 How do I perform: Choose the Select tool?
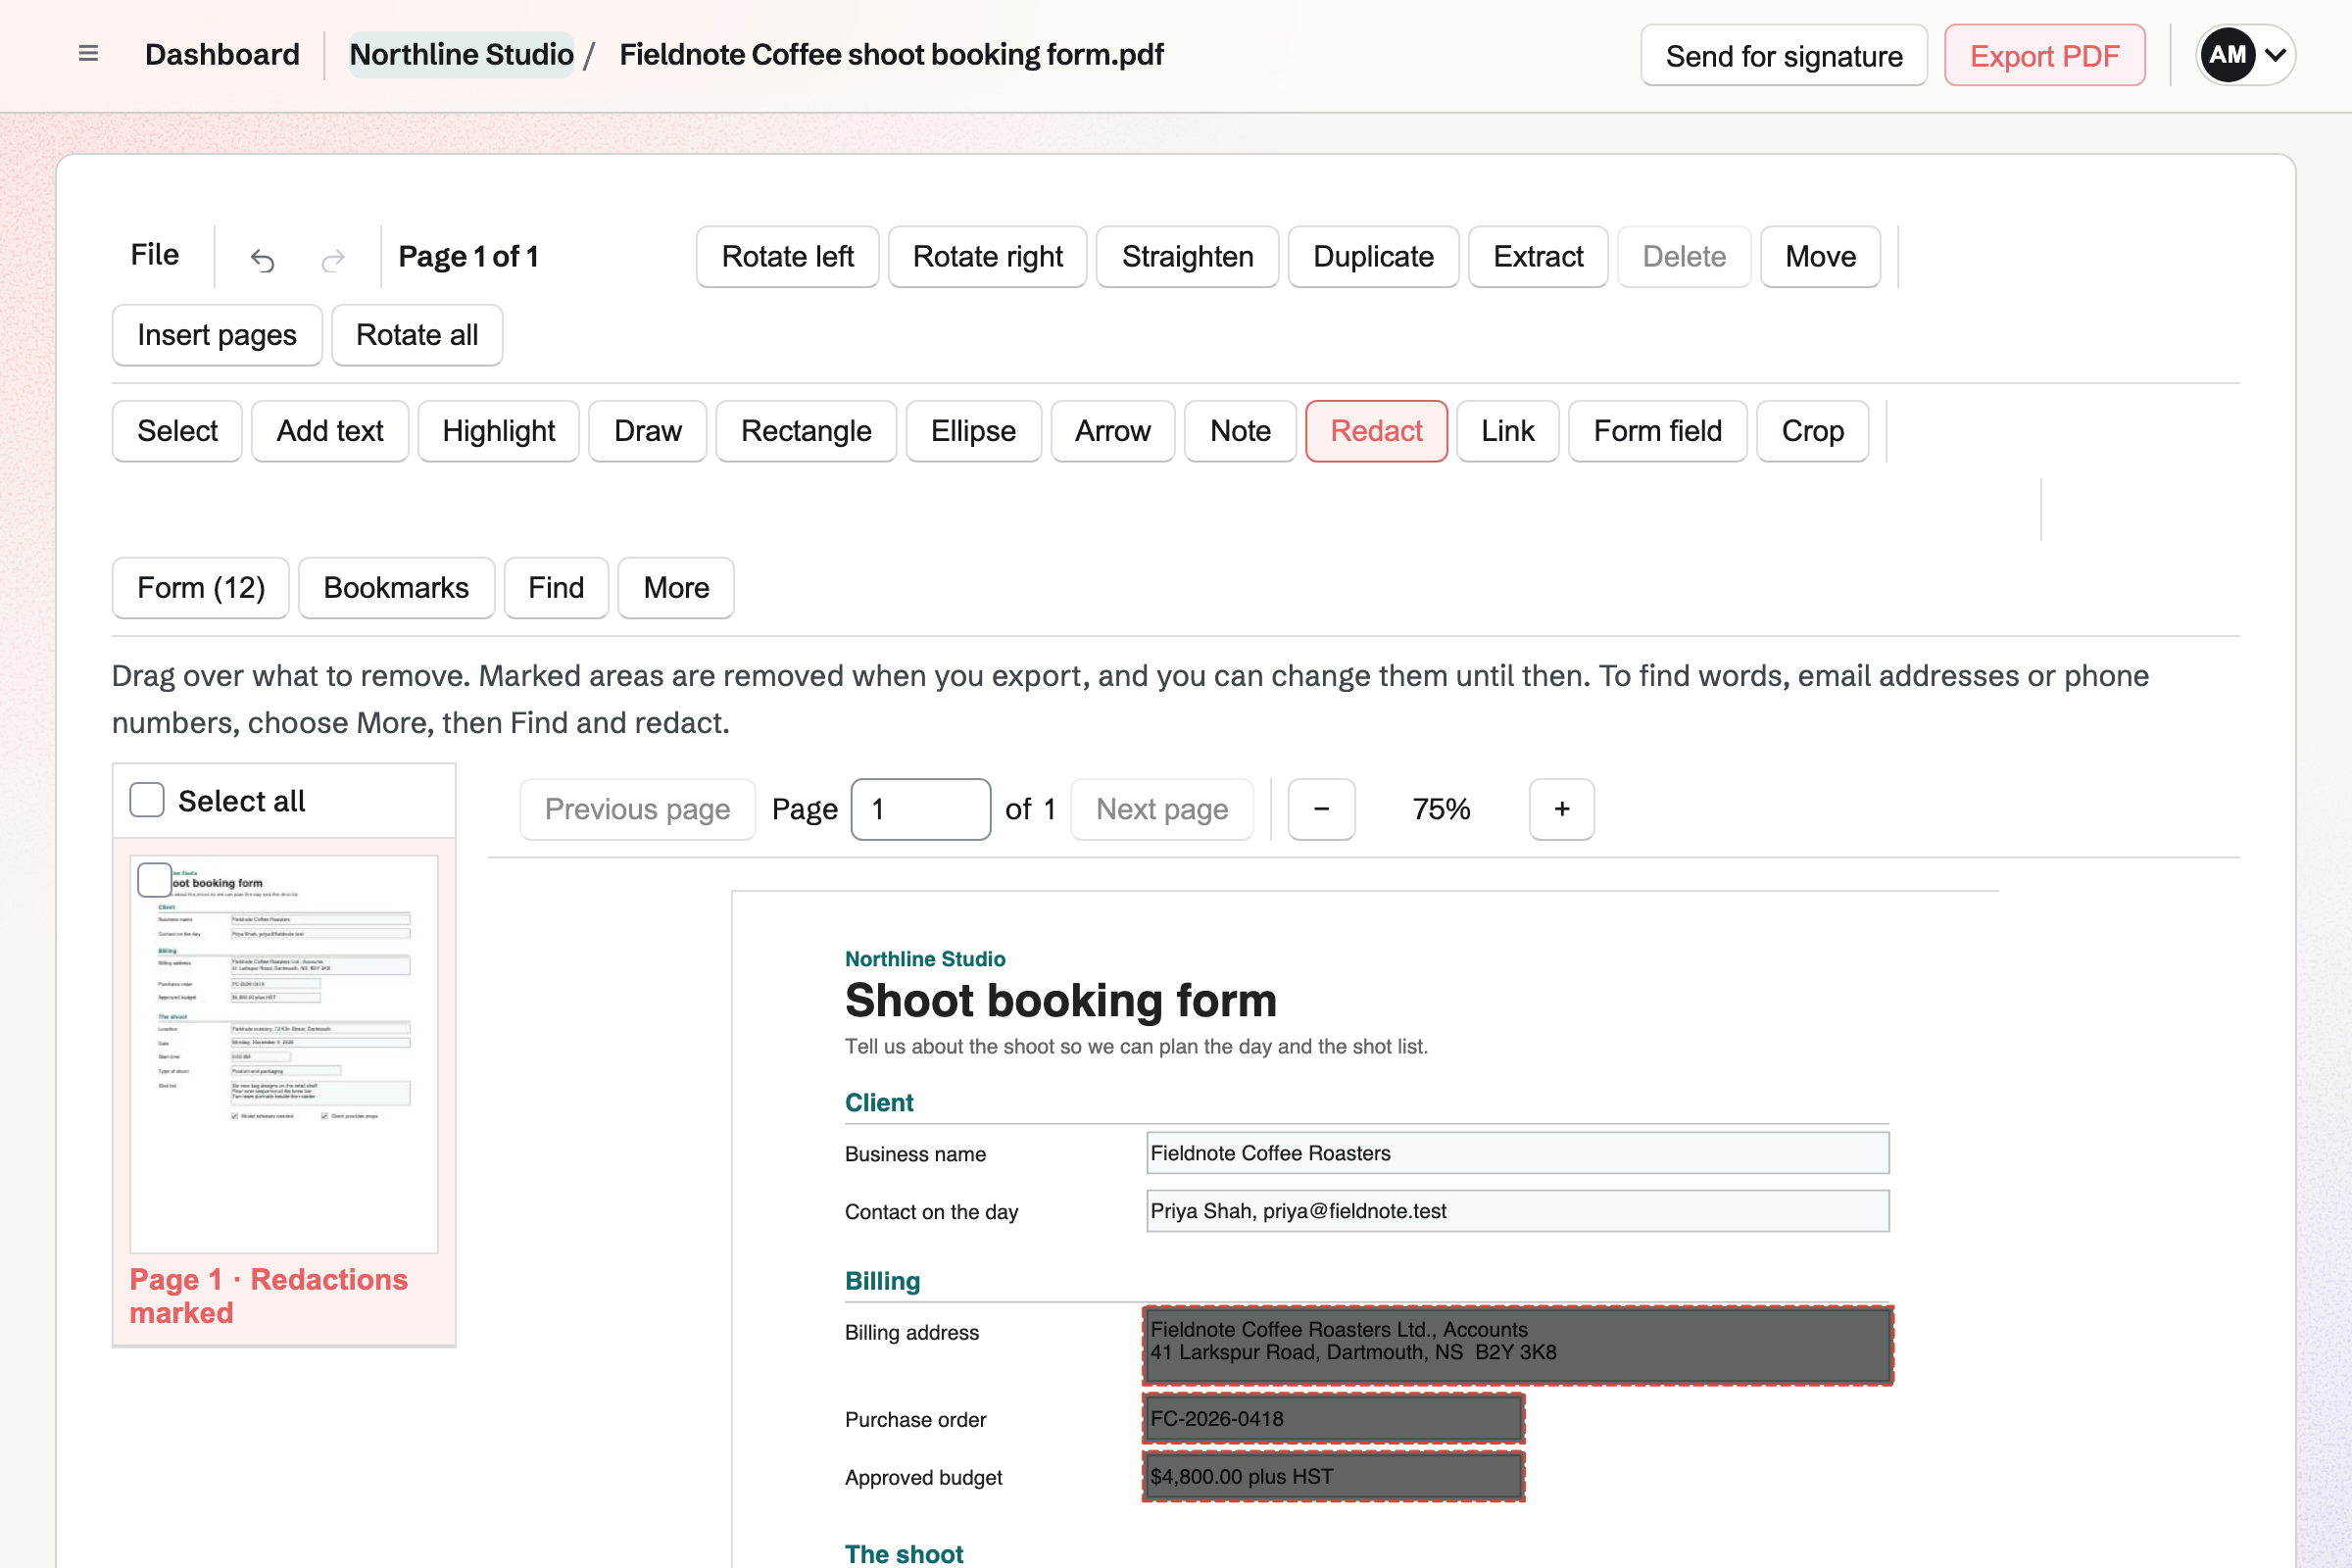point(177,431)
